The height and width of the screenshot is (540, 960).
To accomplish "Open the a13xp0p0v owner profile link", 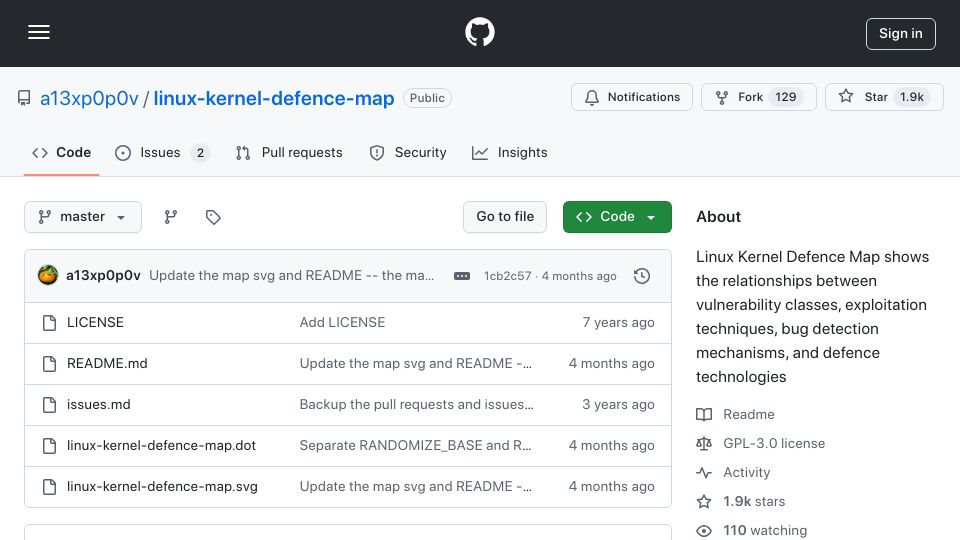I will 89,98.
